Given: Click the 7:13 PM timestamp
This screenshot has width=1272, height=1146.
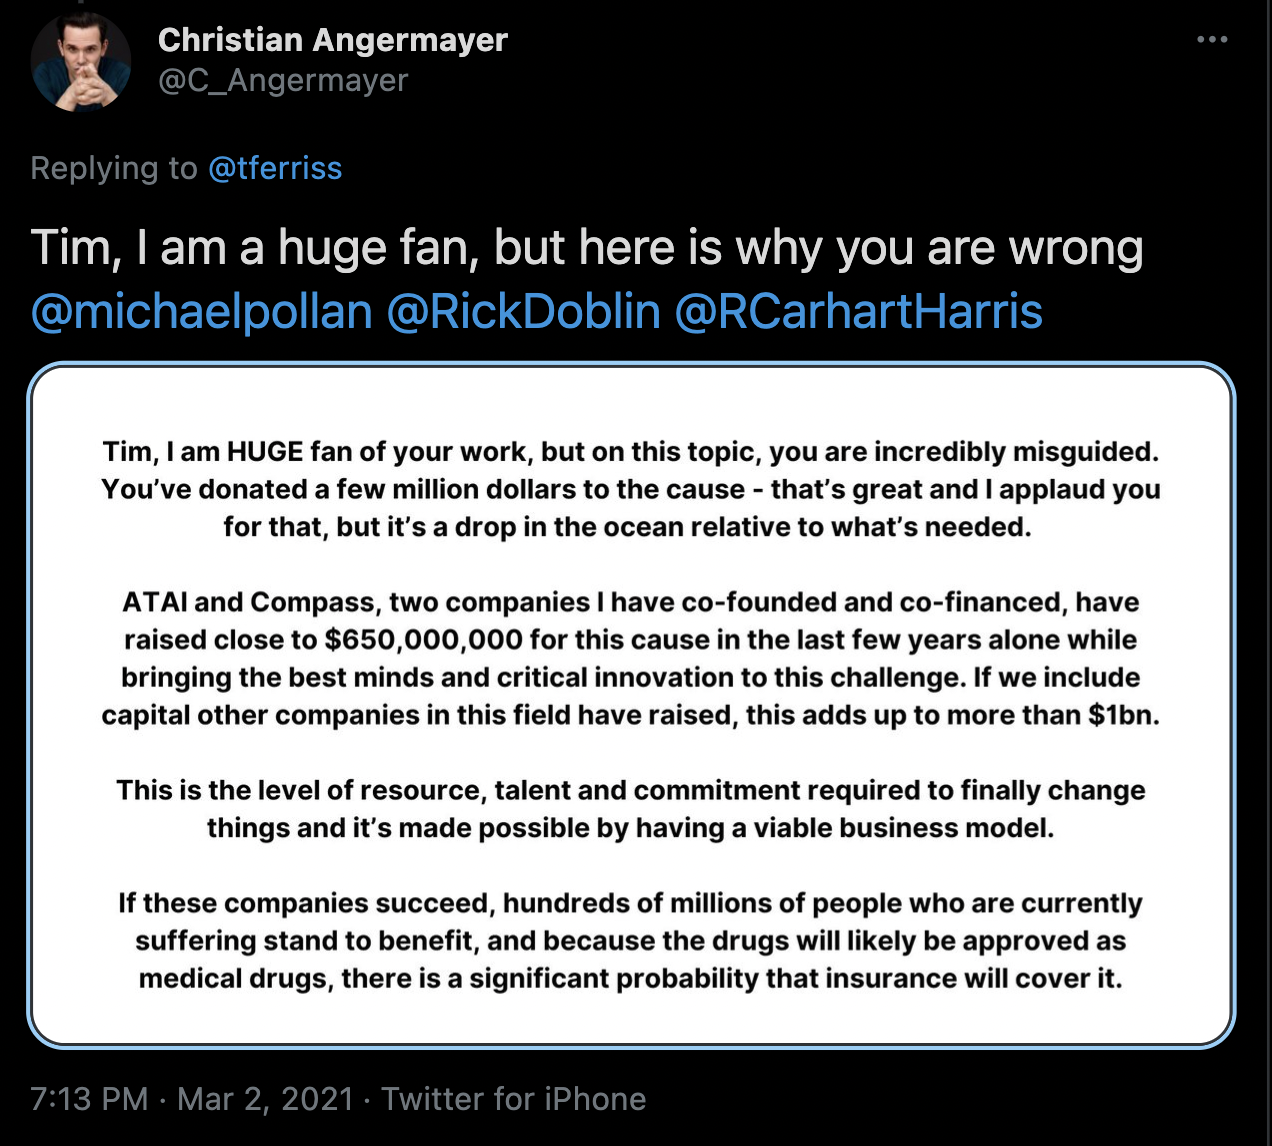Looking at the screenshot, I should coord(89,1099).
